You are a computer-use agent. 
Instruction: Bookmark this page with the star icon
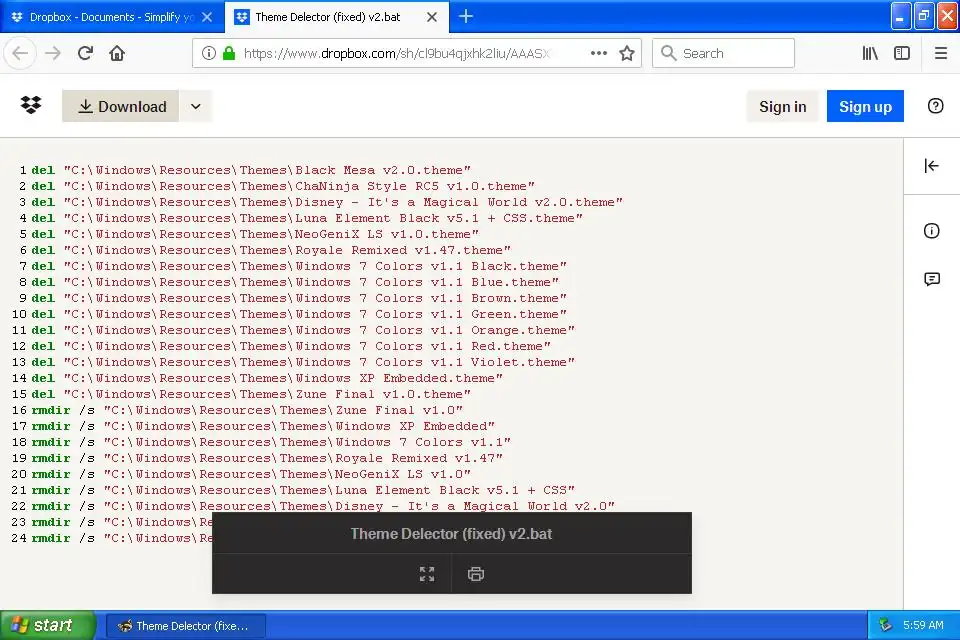click(x=626, y=53)
